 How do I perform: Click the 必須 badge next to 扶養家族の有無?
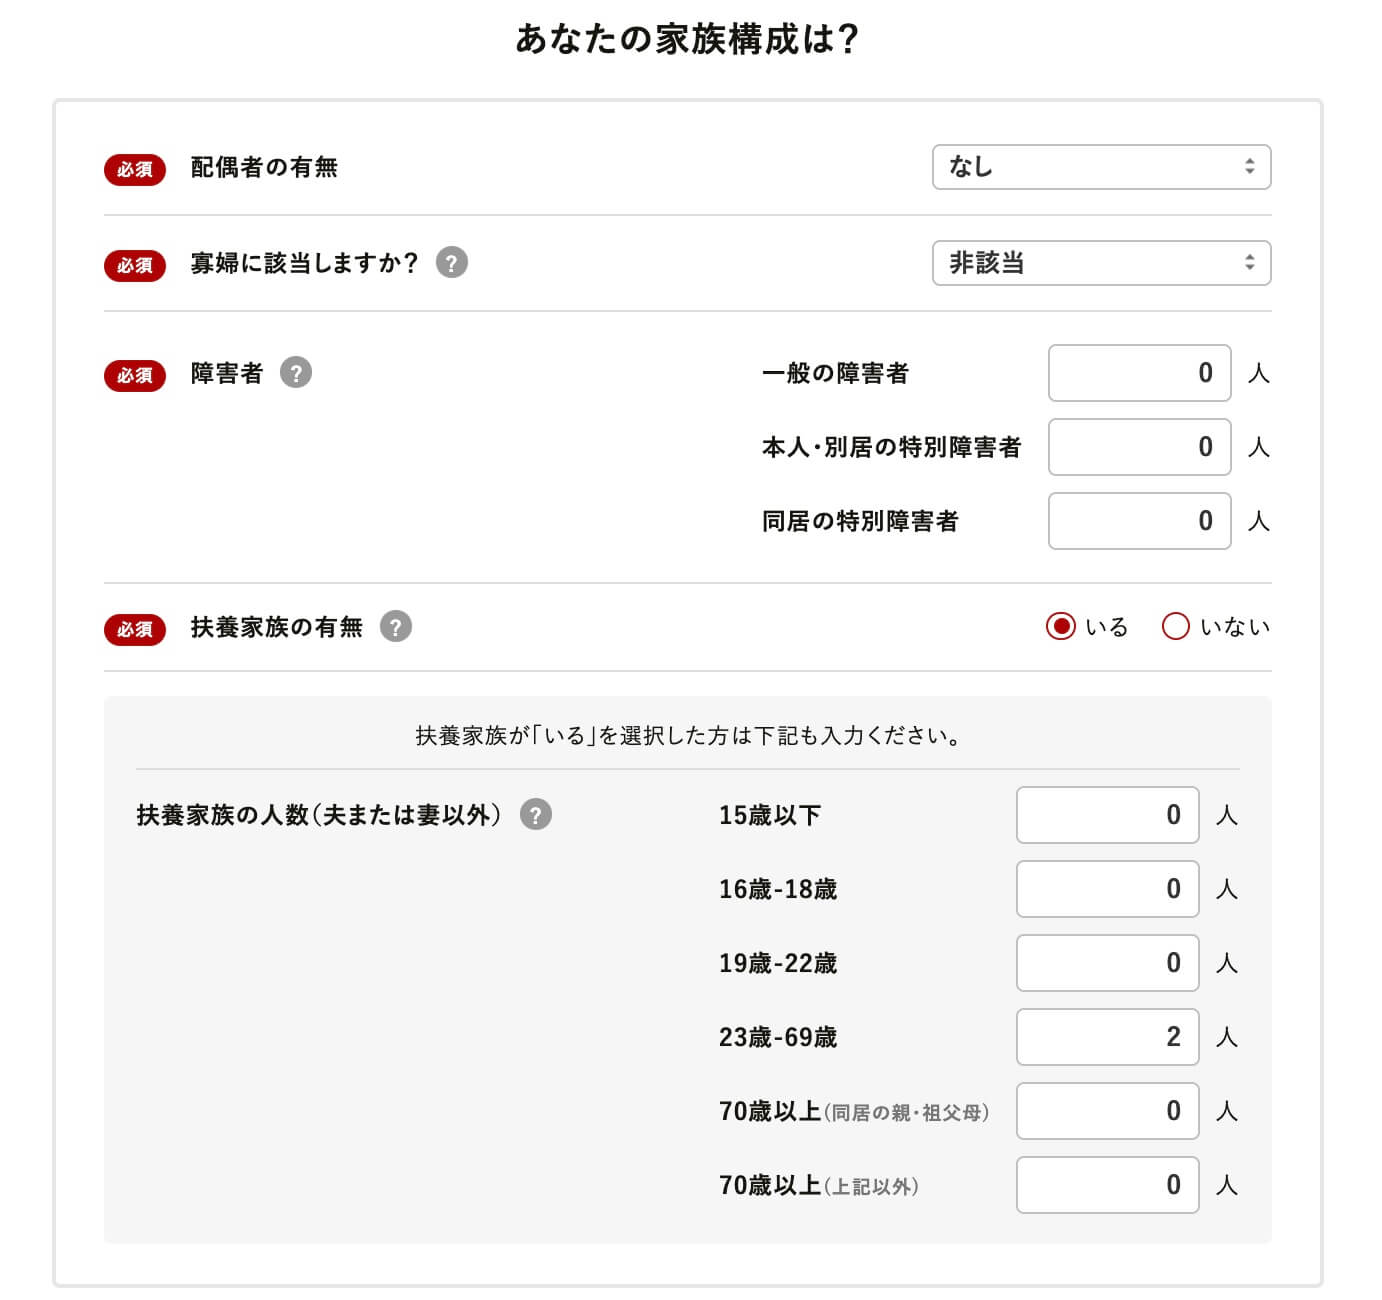pos(135,630)
